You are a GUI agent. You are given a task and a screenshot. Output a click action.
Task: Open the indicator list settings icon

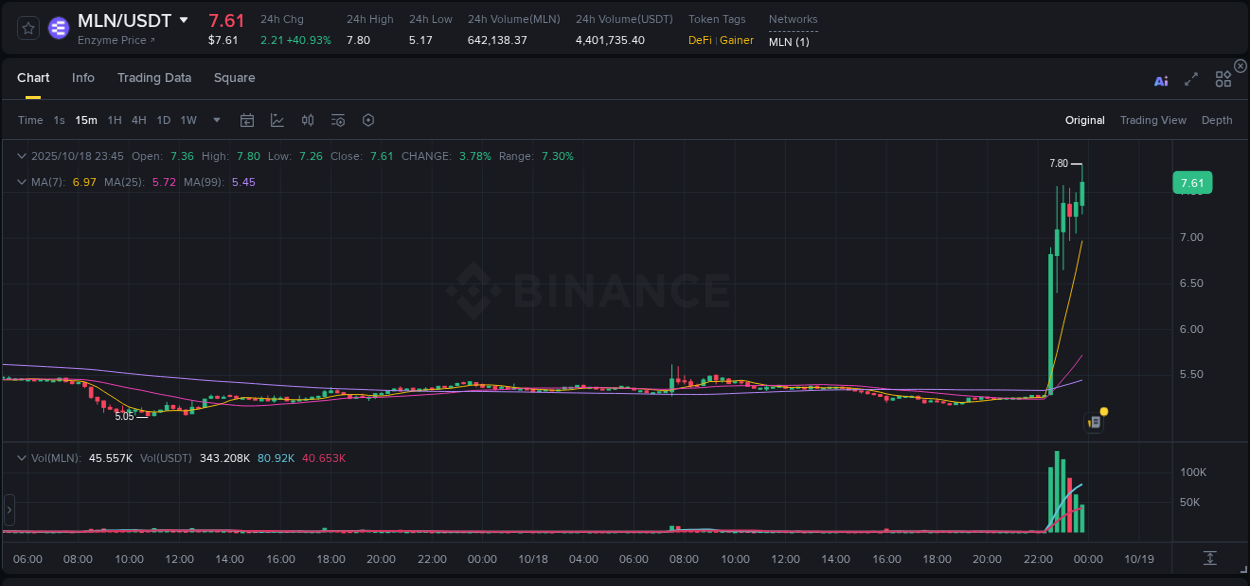[337, 120]
